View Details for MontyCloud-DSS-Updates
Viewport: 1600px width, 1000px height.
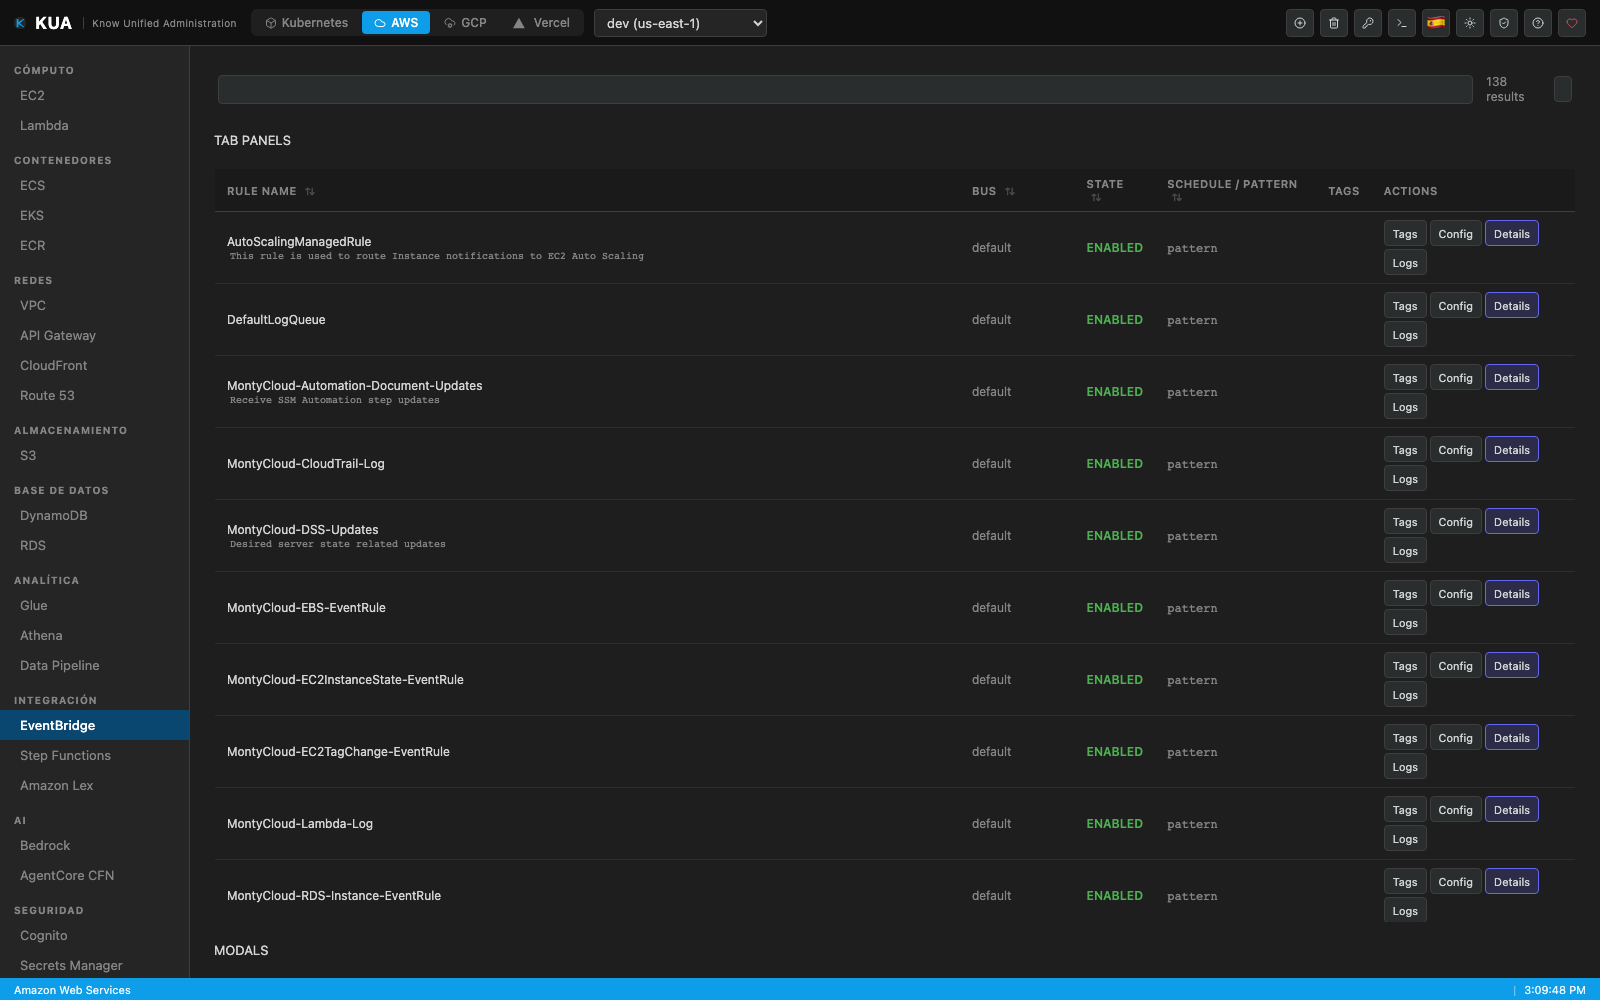(x=1512, y=522)
